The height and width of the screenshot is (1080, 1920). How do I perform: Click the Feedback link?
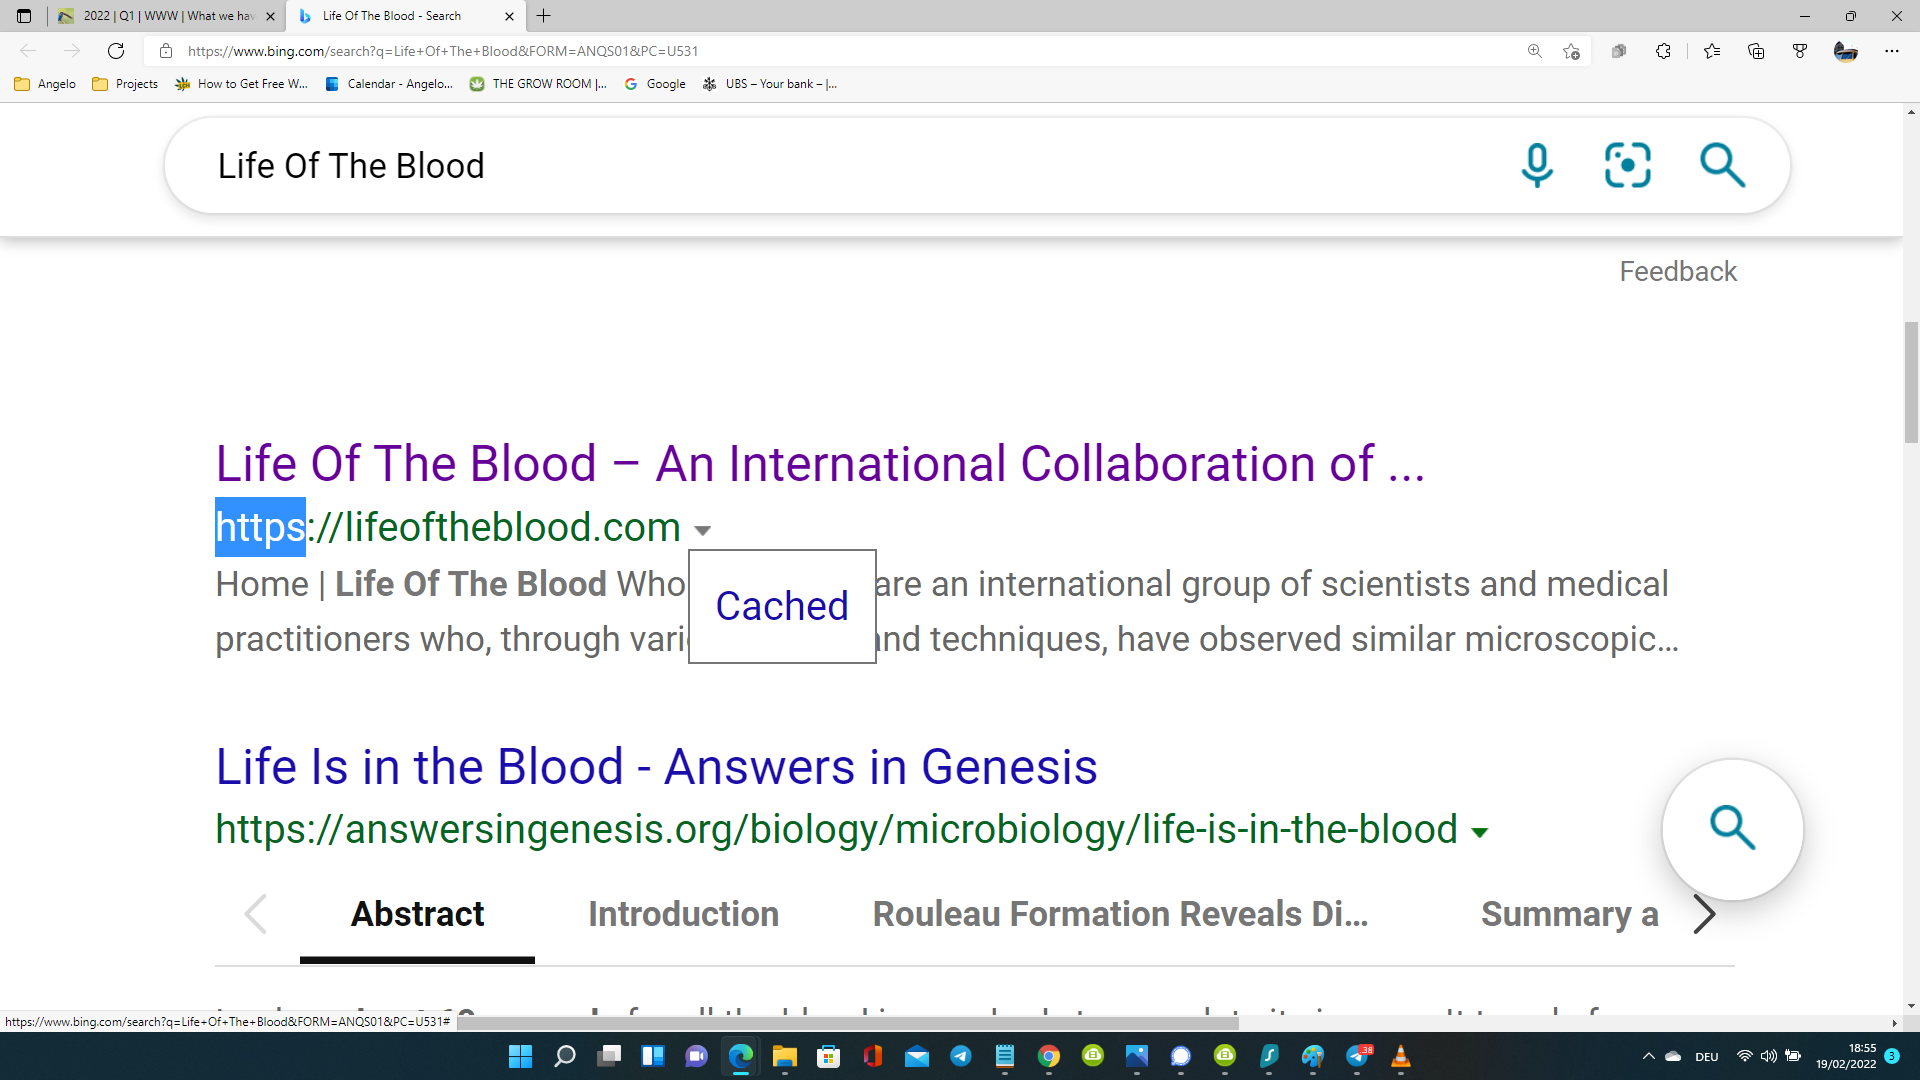1678,271
